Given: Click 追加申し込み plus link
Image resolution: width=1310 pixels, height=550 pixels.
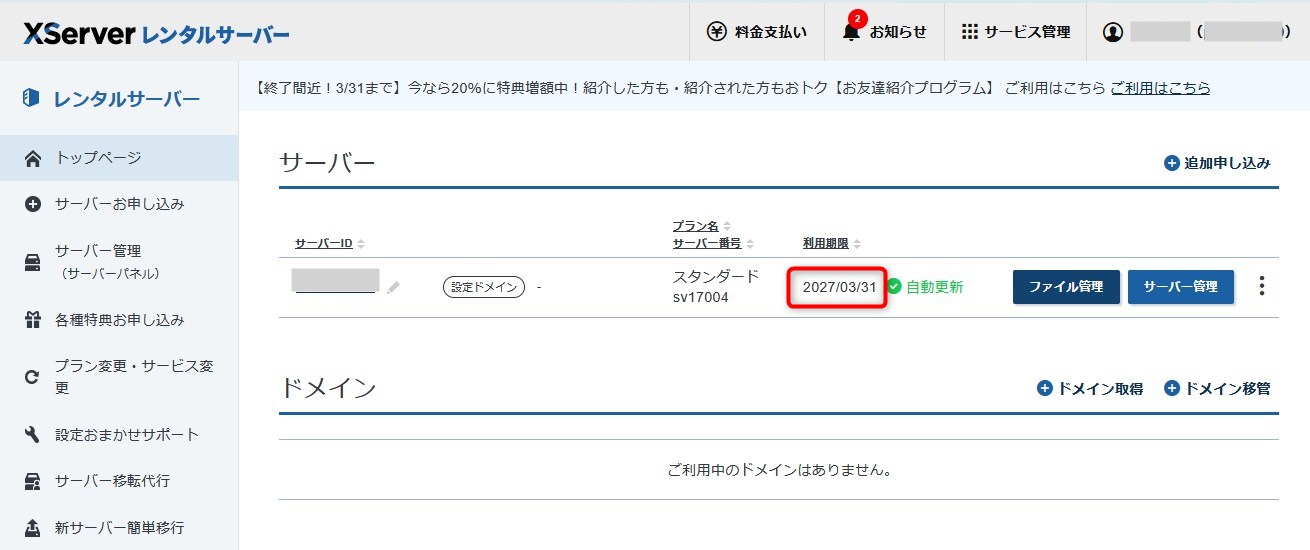Looking at the screenshot, I should pyautogui.click(x=1217, y=163).
